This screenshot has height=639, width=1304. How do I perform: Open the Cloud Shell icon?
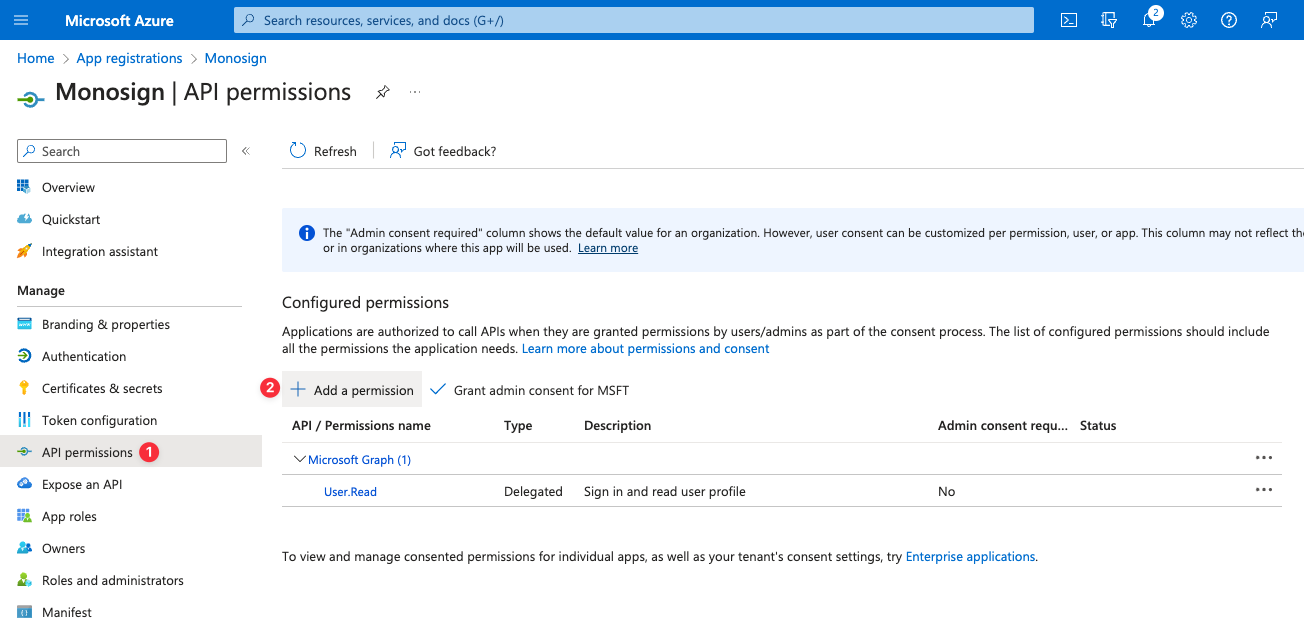pos(1069,20)
